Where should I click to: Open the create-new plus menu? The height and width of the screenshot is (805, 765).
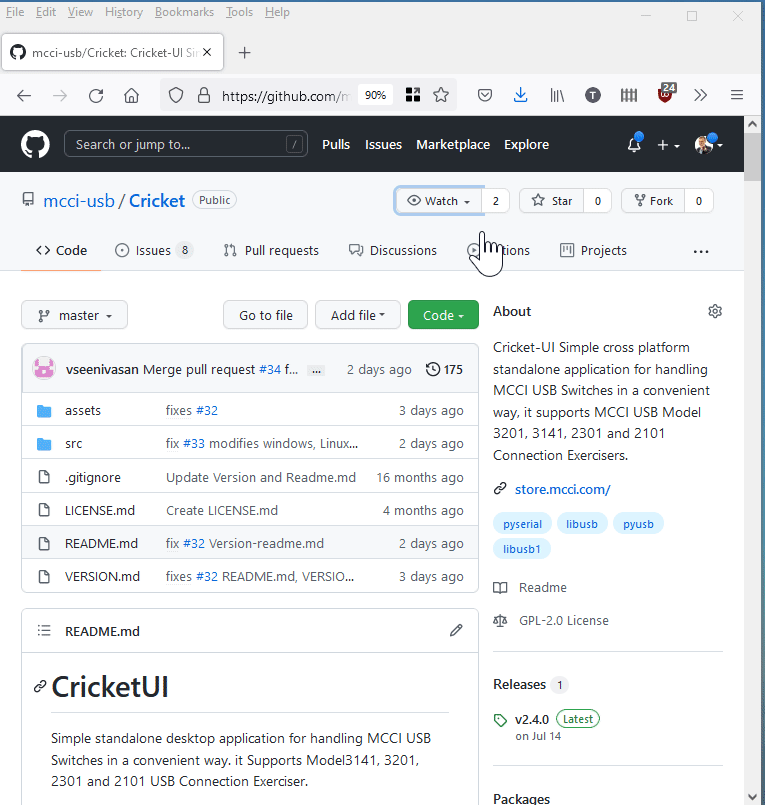(668, 145)
